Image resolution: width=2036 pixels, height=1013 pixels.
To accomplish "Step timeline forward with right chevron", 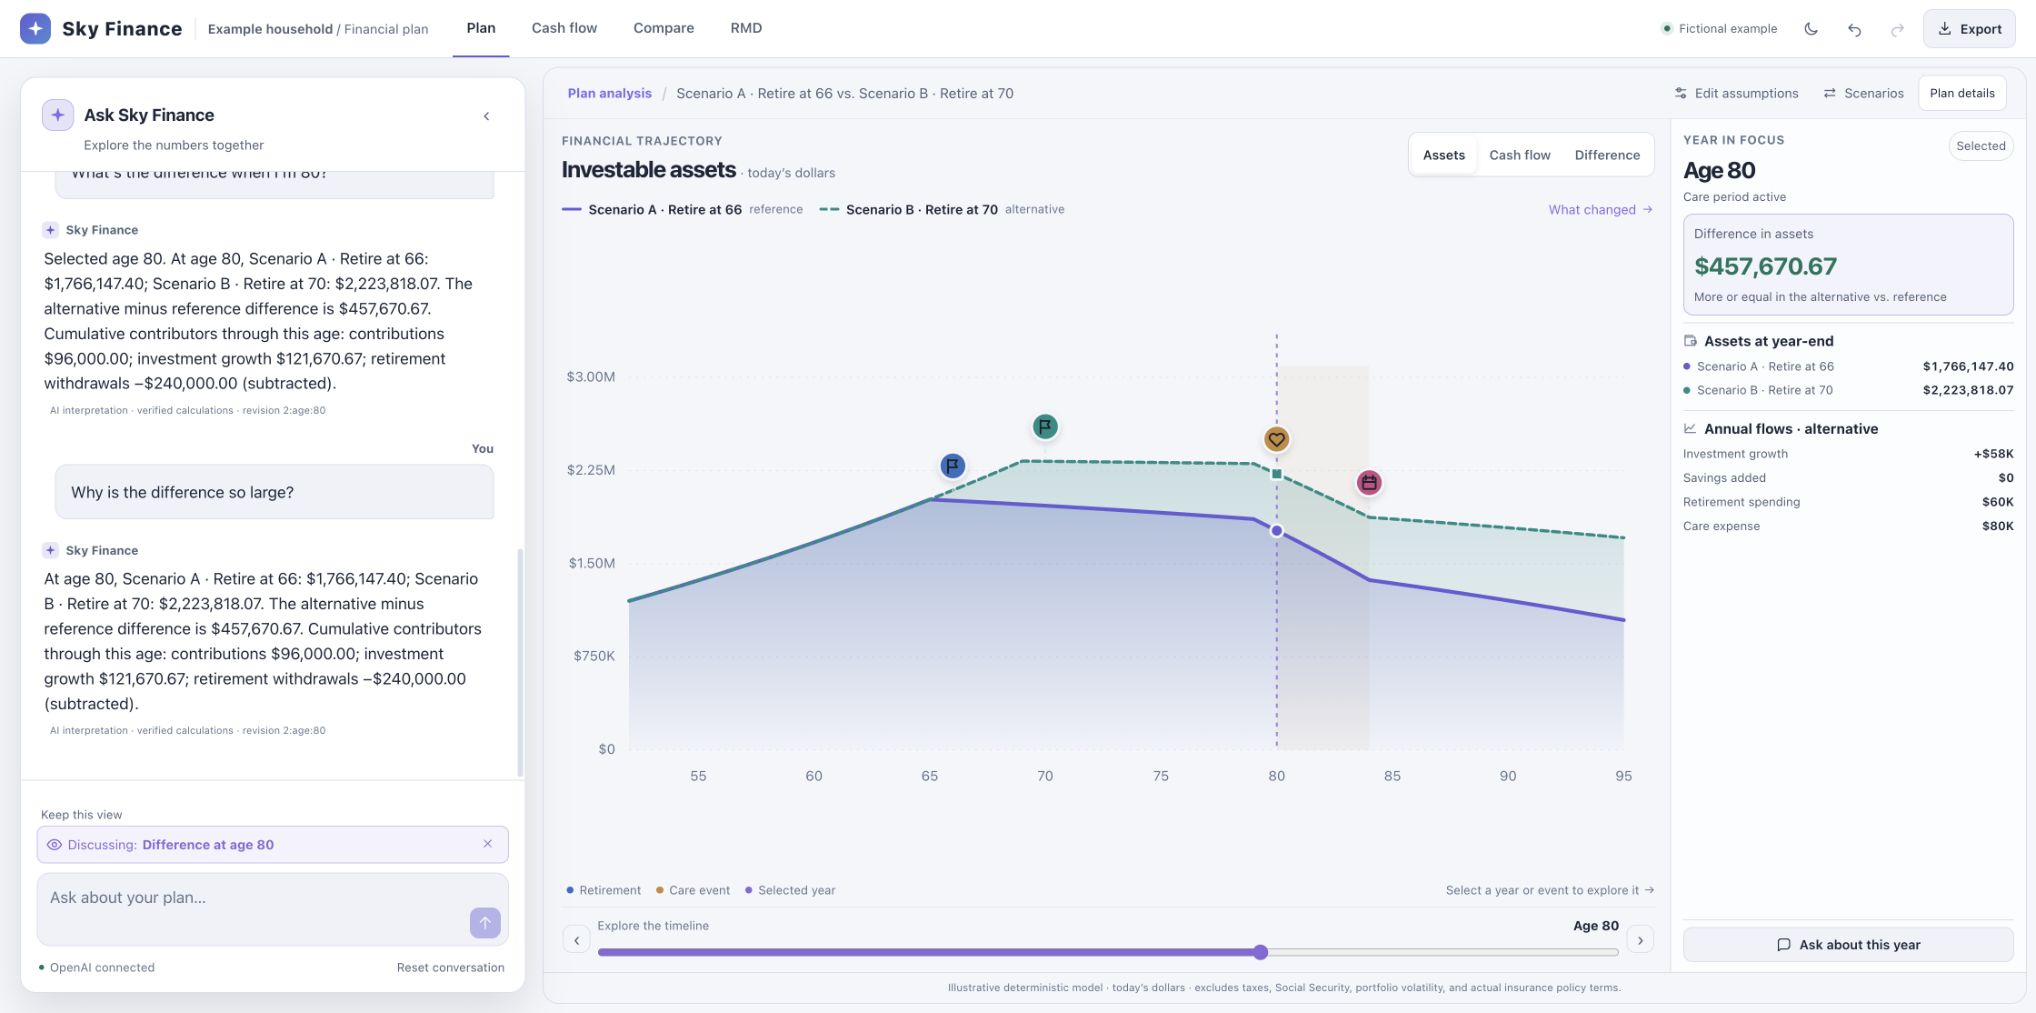I will tap(1640, 940).
